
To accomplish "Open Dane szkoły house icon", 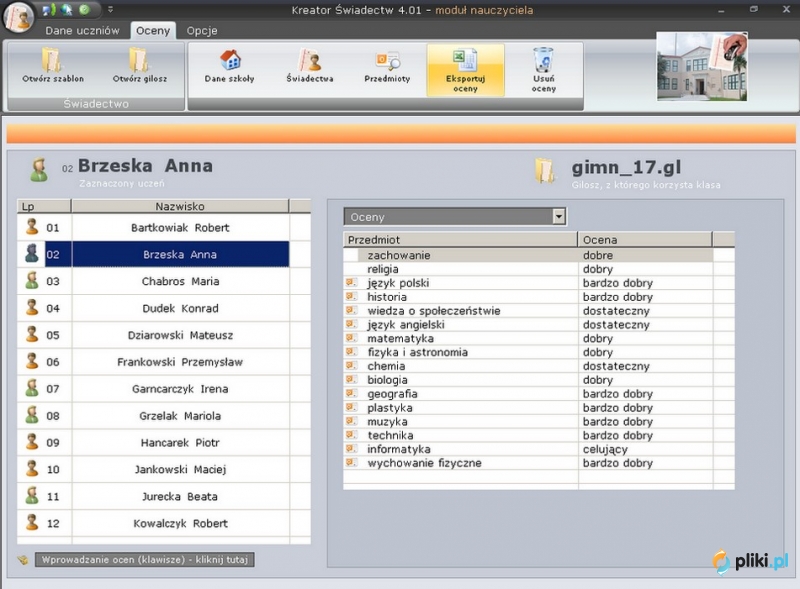I will pyautogui.click(x=230, y=59).
